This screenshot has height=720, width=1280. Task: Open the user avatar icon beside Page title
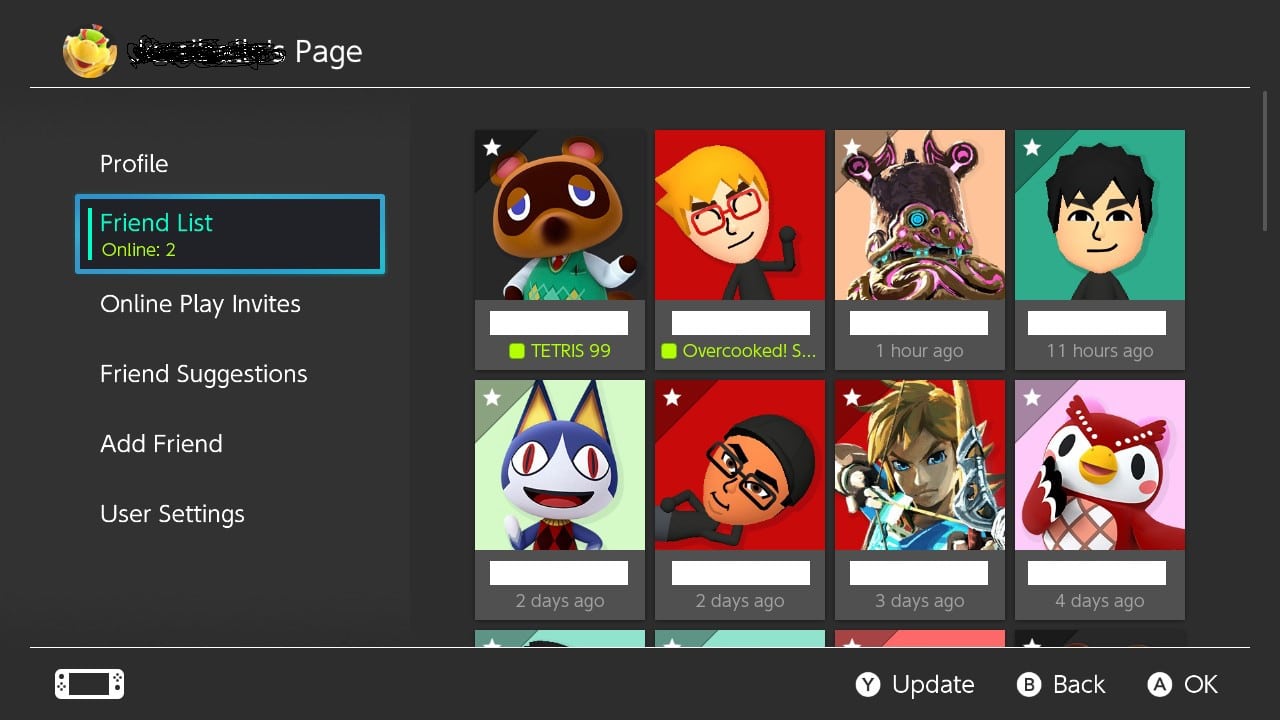tap(90, 51)
